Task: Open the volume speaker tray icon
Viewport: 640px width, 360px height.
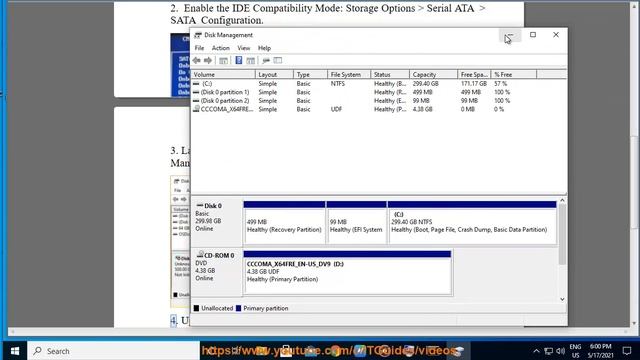Action: pos(560,351)
